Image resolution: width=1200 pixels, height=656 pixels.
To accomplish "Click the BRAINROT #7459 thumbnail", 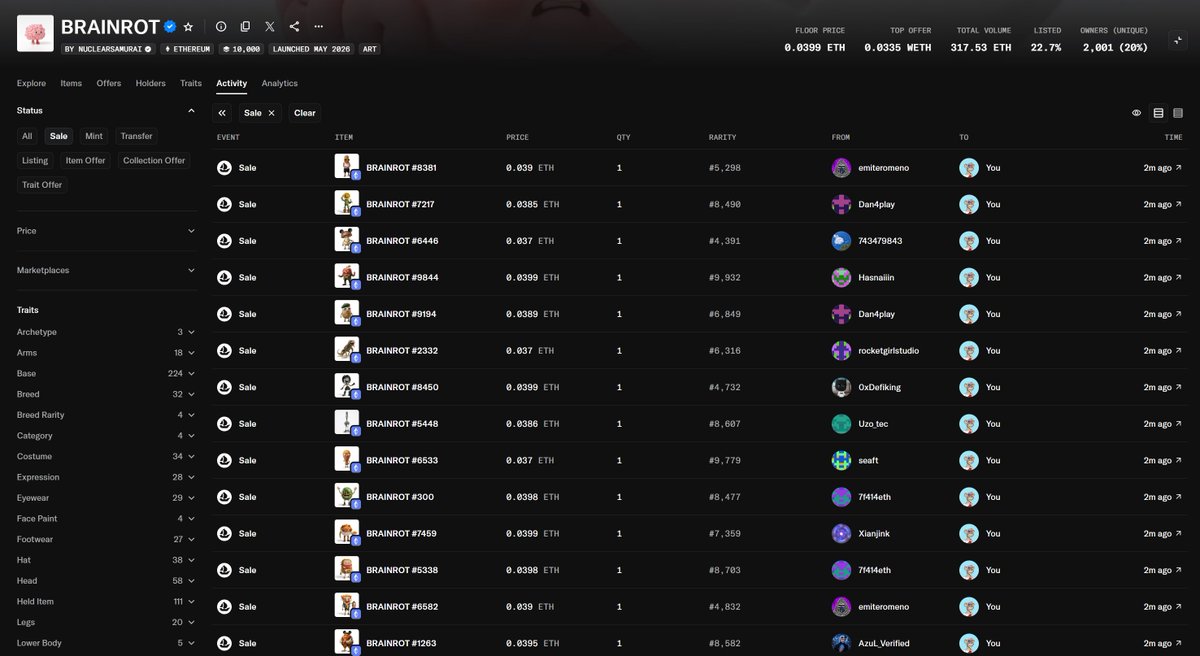I will [x=346, y=533].
